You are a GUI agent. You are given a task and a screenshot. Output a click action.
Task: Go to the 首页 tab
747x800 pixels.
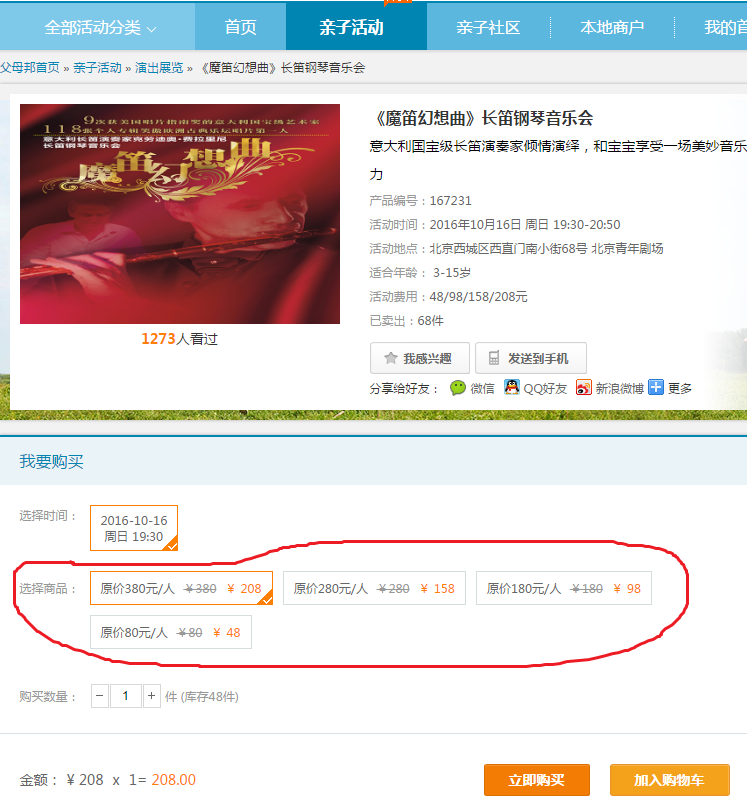click(240, 27)
